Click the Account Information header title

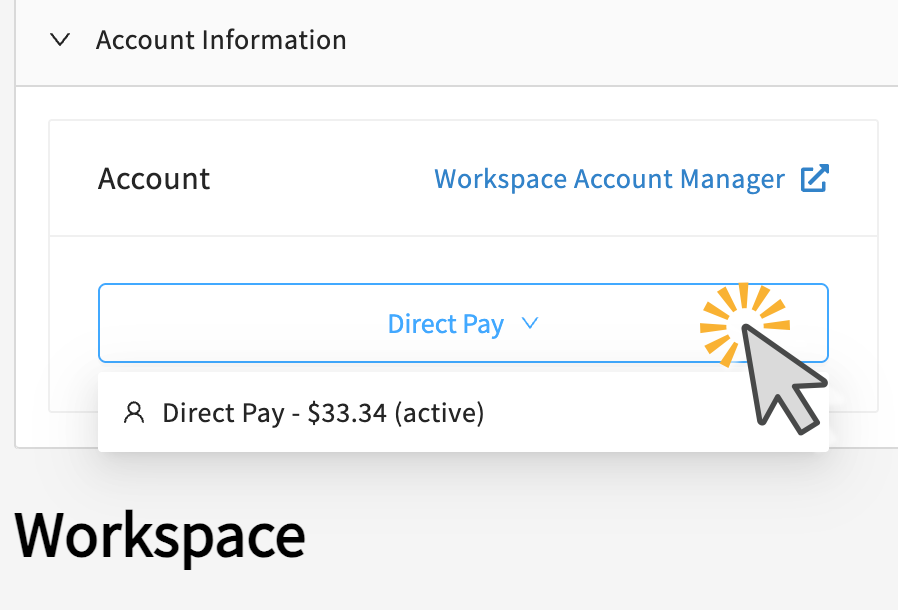(221, 41)
